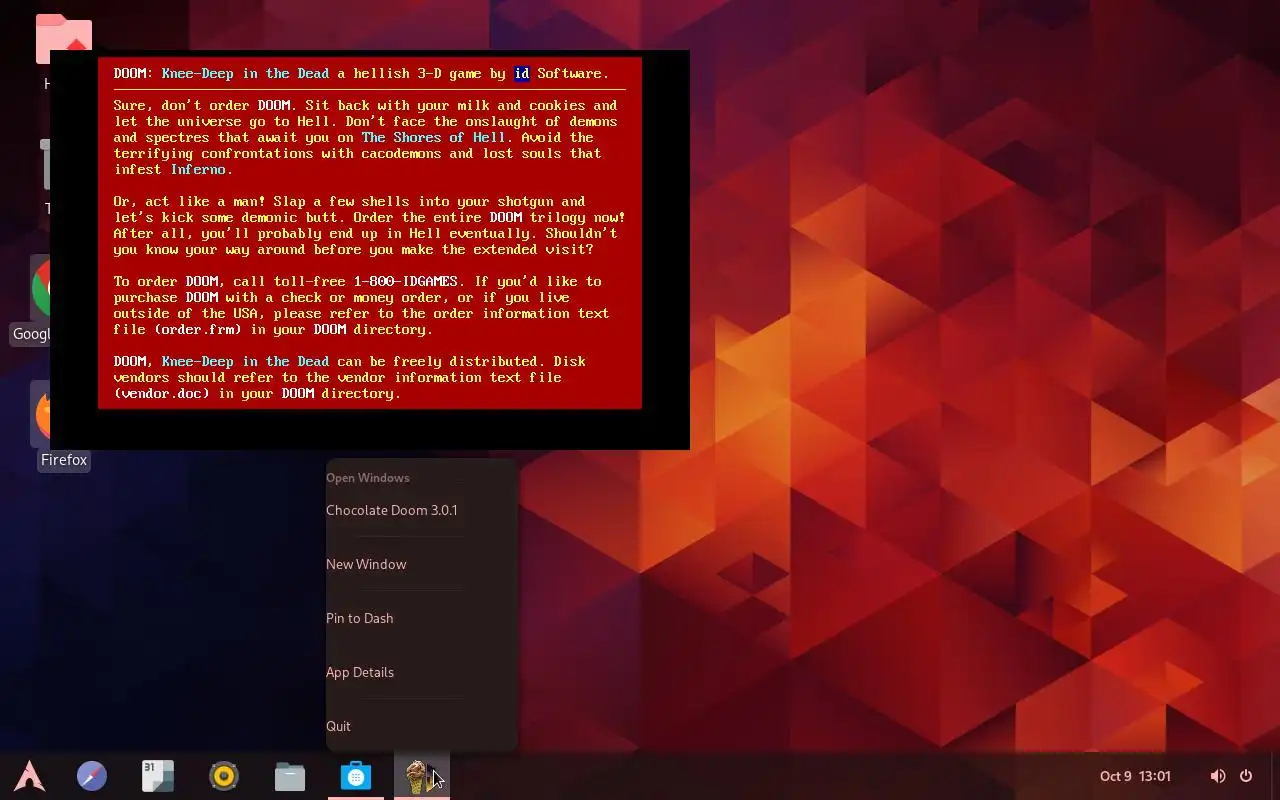The image size is (1280, 800).
Task: Click the highlighted 'id' text in DOOM window
Action: point(522,73)
